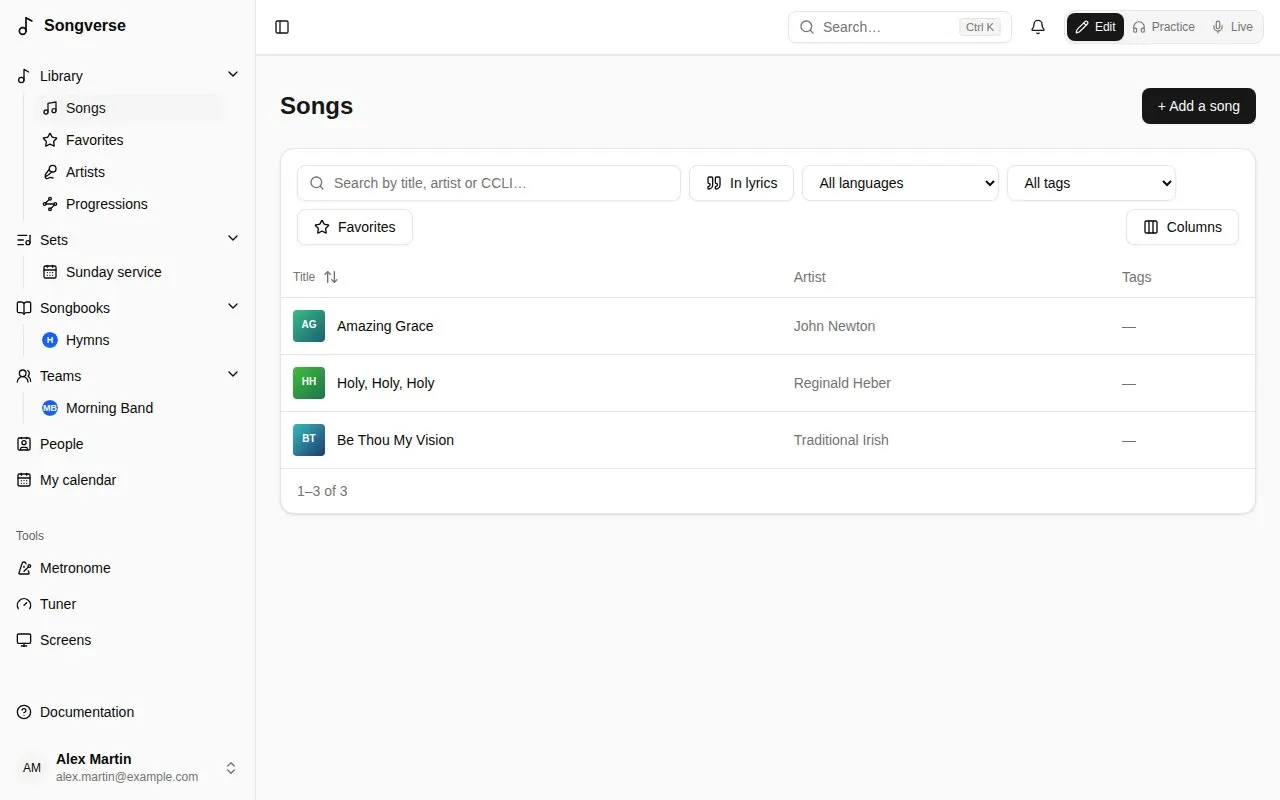The height and width of the screenshot is (800, 1280).
Task: Open Sunday service set
Action: click(130, 272)
